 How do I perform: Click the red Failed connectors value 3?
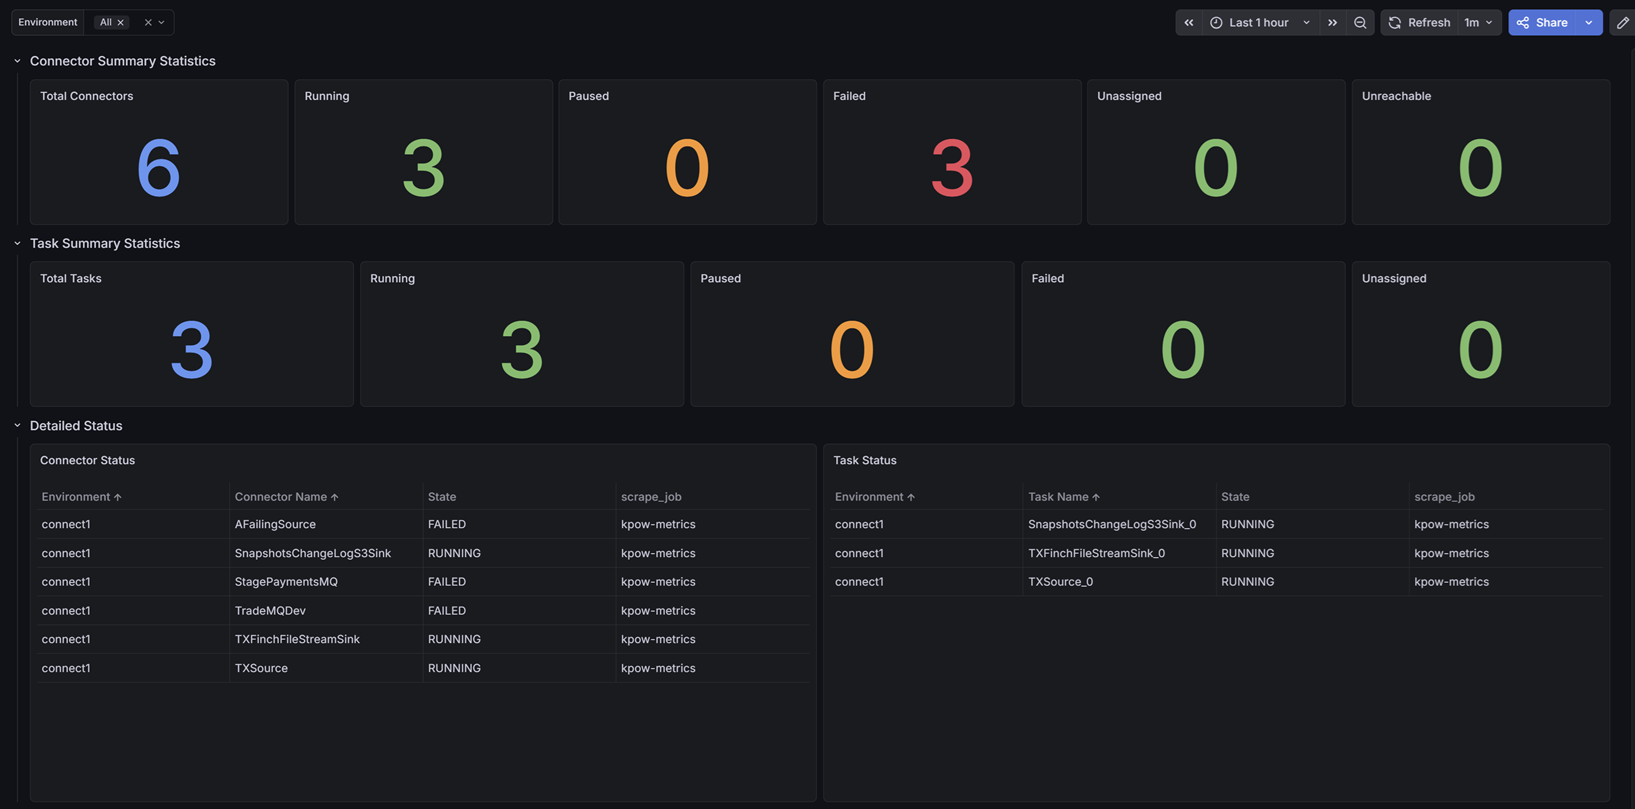(x=952, y=167)
